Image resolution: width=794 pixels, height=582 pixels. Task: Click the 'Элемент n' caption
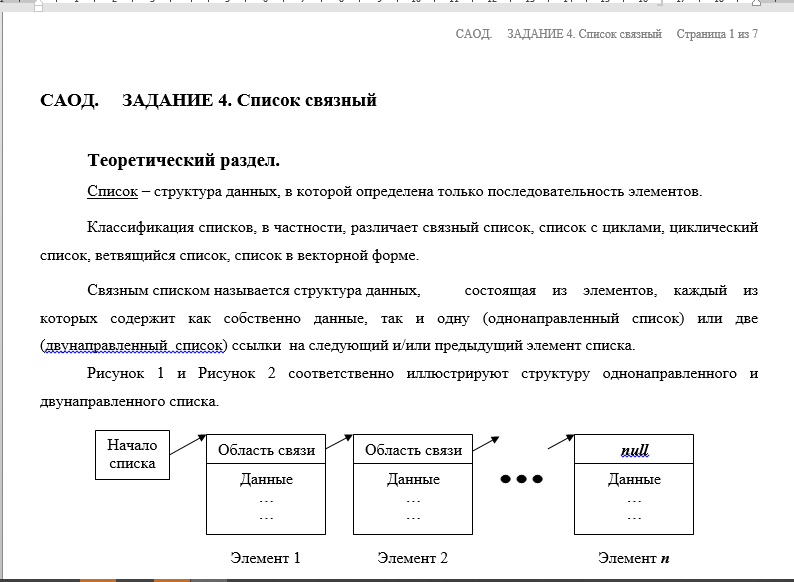tap(634, 558)
